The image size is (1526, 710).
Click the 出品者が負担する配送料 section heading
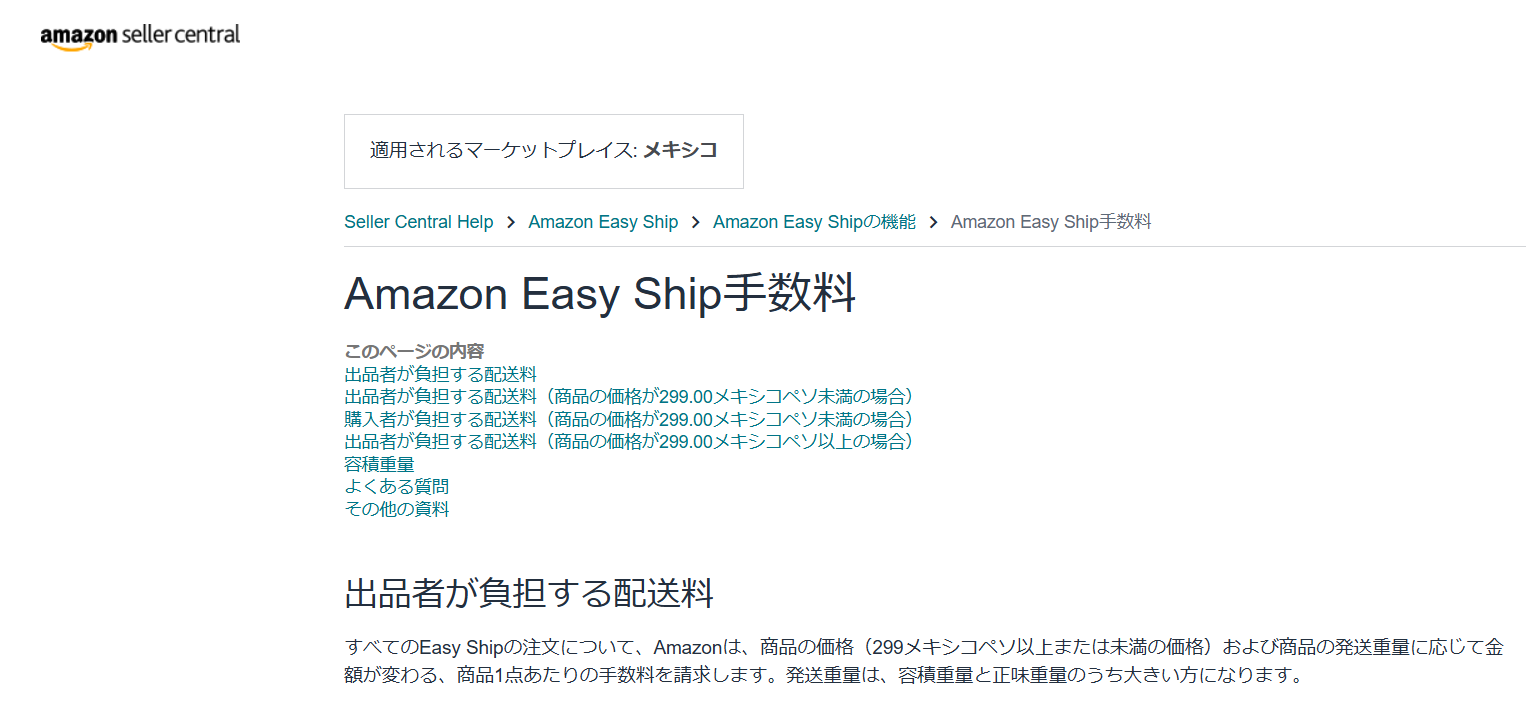click(528, 594)
